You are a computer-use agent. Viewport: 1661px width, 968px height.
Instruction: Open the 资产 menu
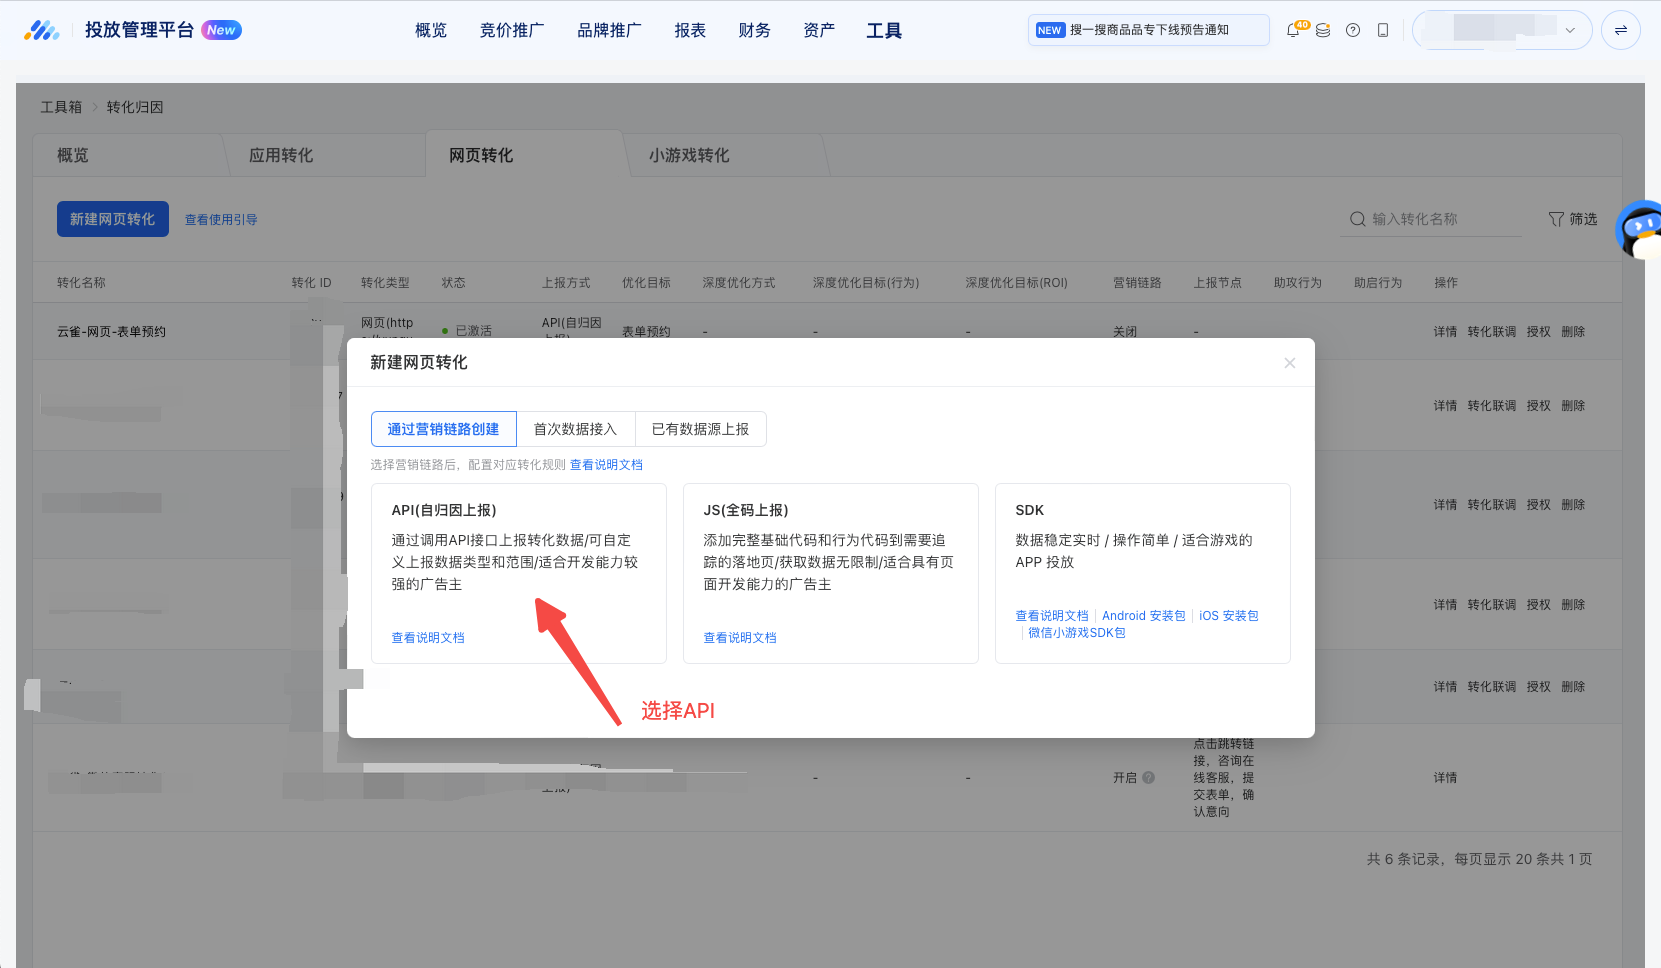coord(819,30)
